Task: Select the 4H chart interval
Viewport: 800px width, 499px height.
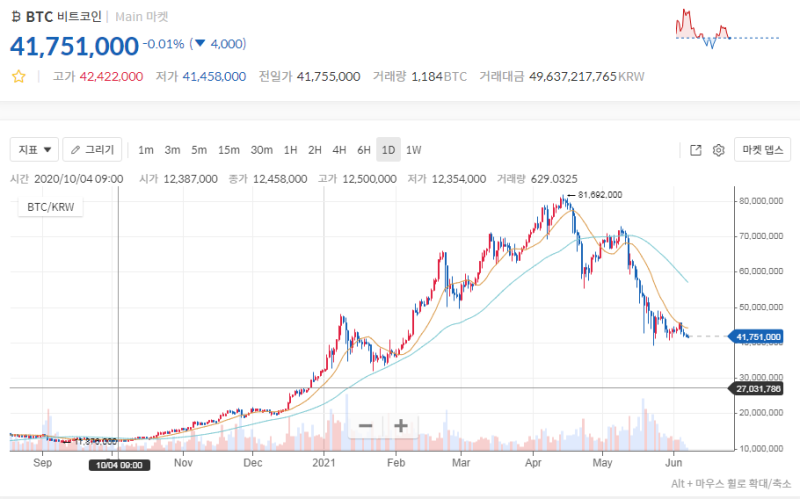Action: pyautogui.click(x=339, y=150)
